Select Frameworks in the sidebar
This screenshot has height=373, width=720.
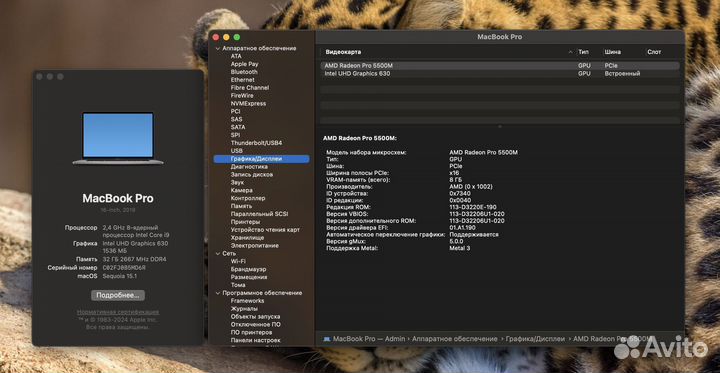pos(247,300)
